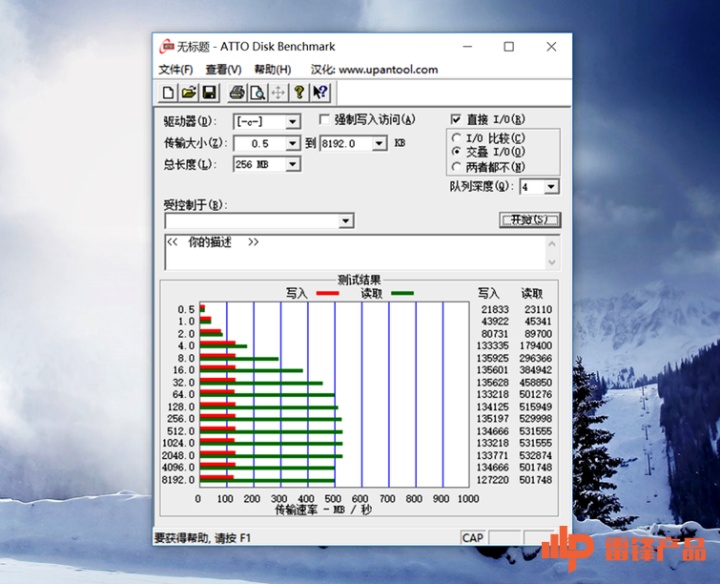Maximize the ATTO Disk Benchmark window
Screen dimensions: 720x584
509,47
